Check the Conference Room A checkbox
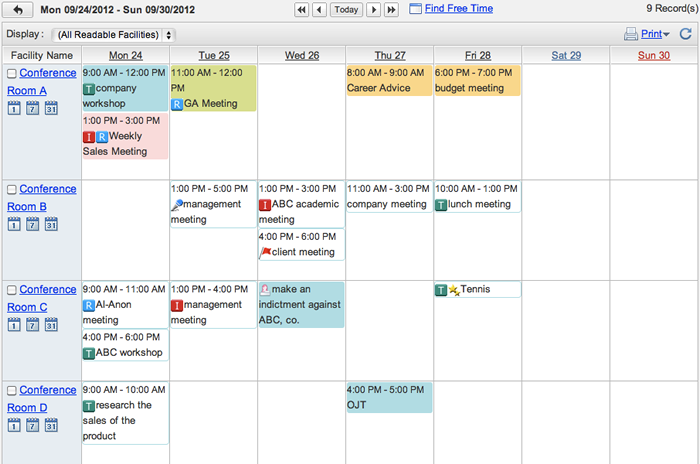 click(12, 73)
